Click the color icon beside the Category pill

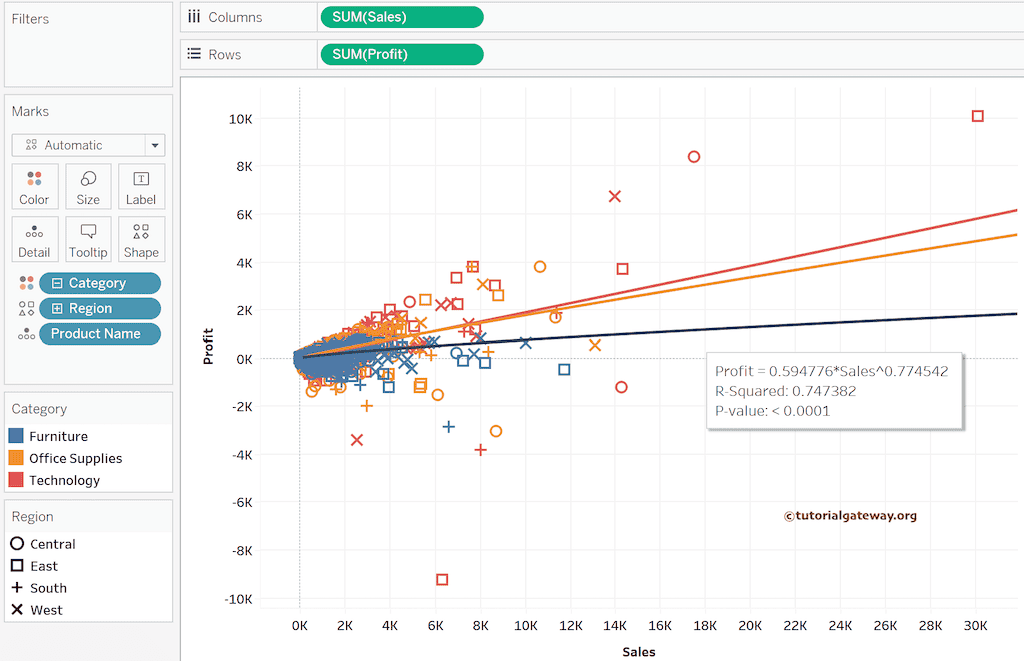click(x=25, y=283)
